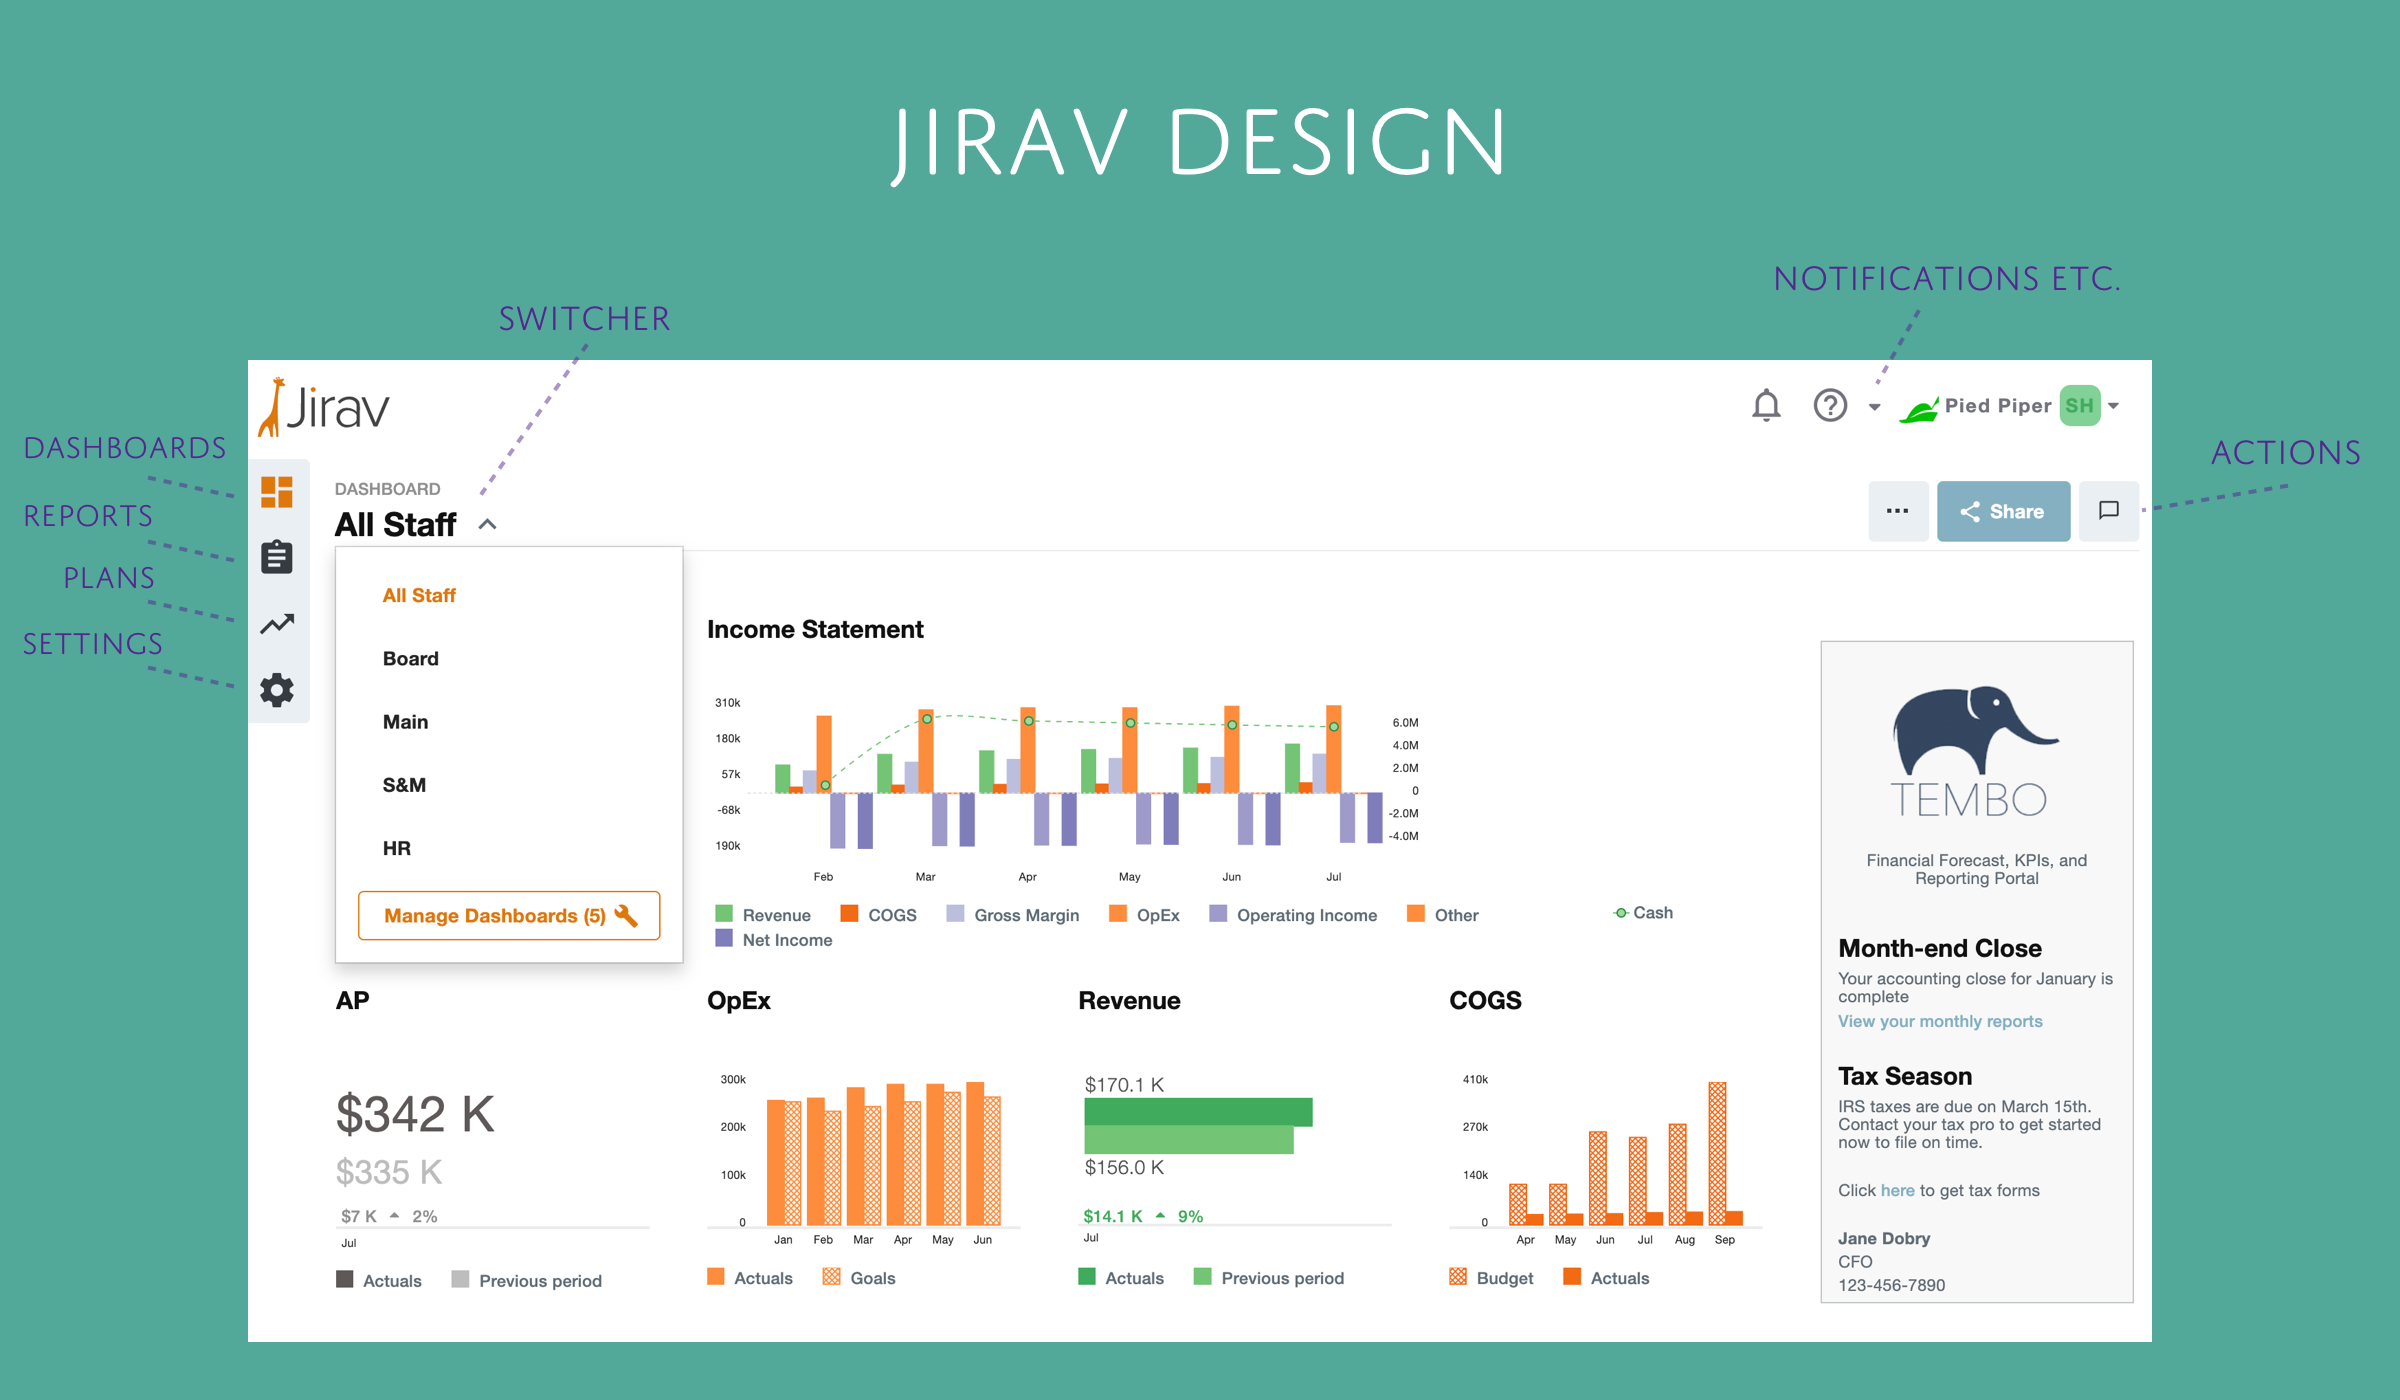Screen dimensions: 2400x1400
Task: Open the comments speech bubble icon
Action: (2108, 511)
